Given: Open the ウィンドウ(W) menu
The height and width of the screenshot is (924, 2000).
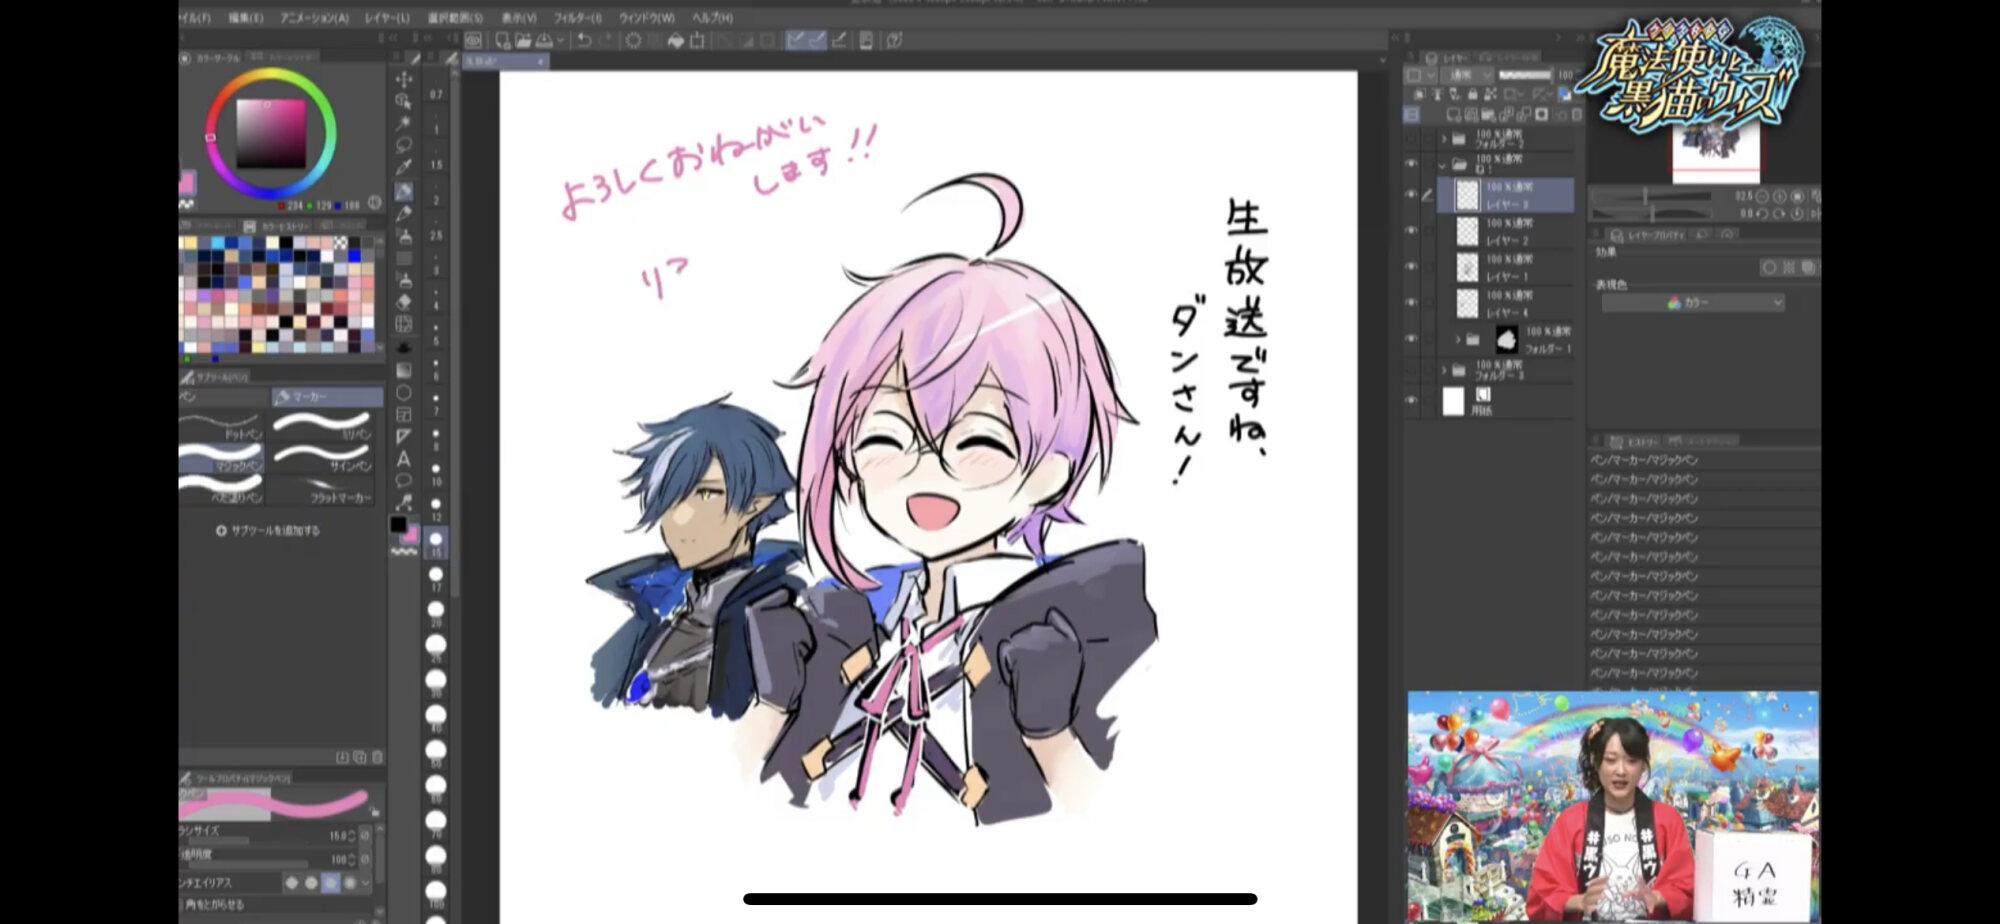Looking at the screenshot, I should (646, 18).
